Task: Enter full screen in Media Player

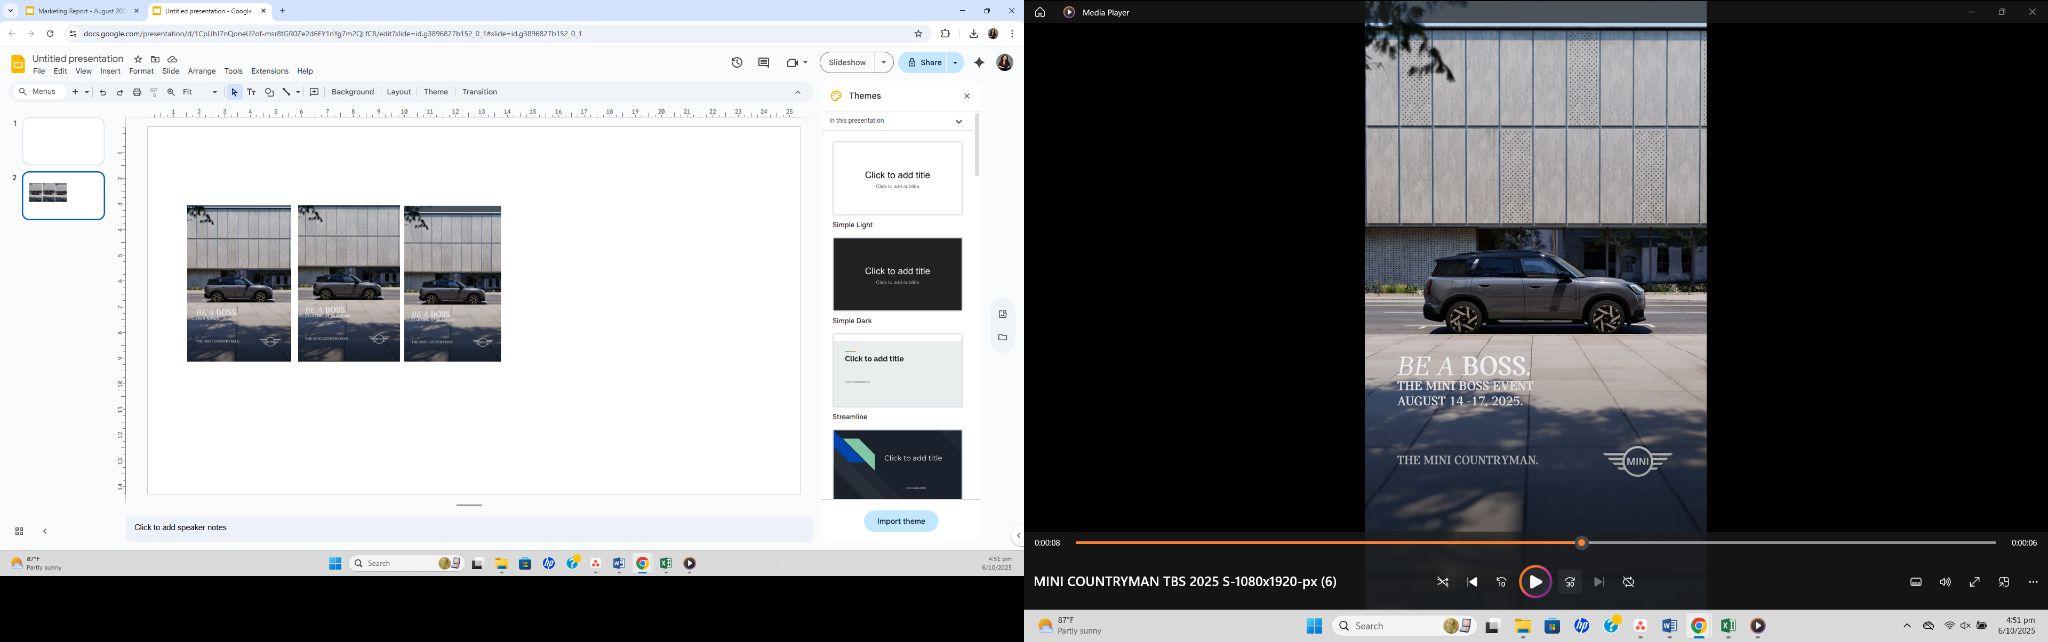Action: click(x=1975, y=582)
